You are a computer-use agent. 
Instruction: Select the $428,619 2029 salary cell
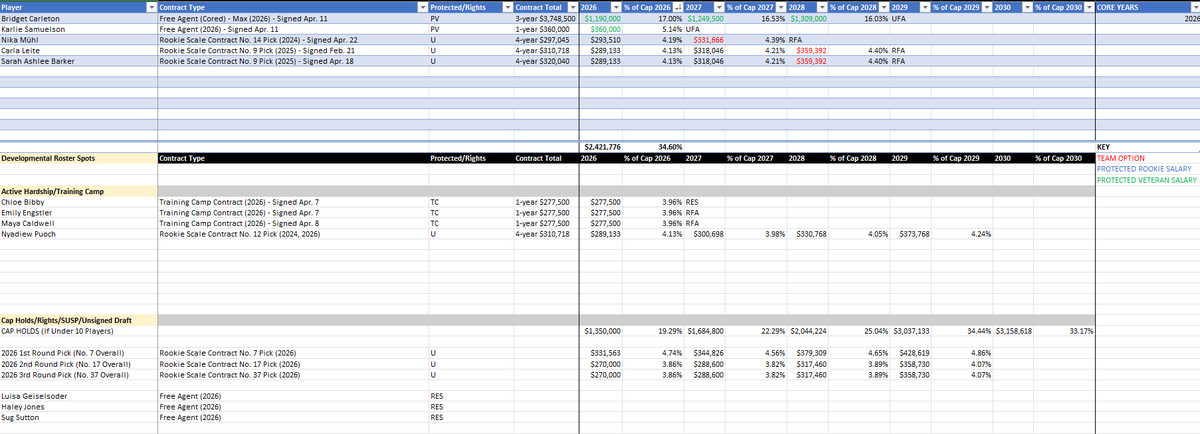point(910,353)
